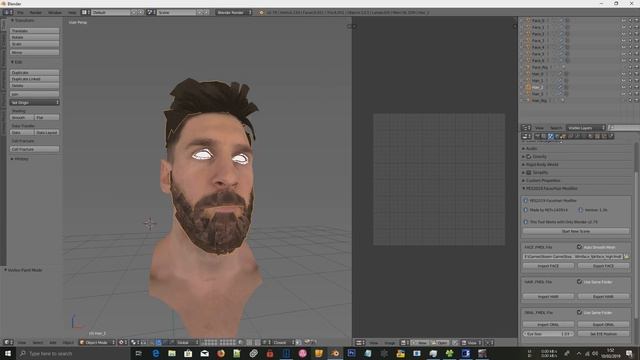Open Photoshop from the taskbar
This screenshot has width=640, height=360.
351,353
